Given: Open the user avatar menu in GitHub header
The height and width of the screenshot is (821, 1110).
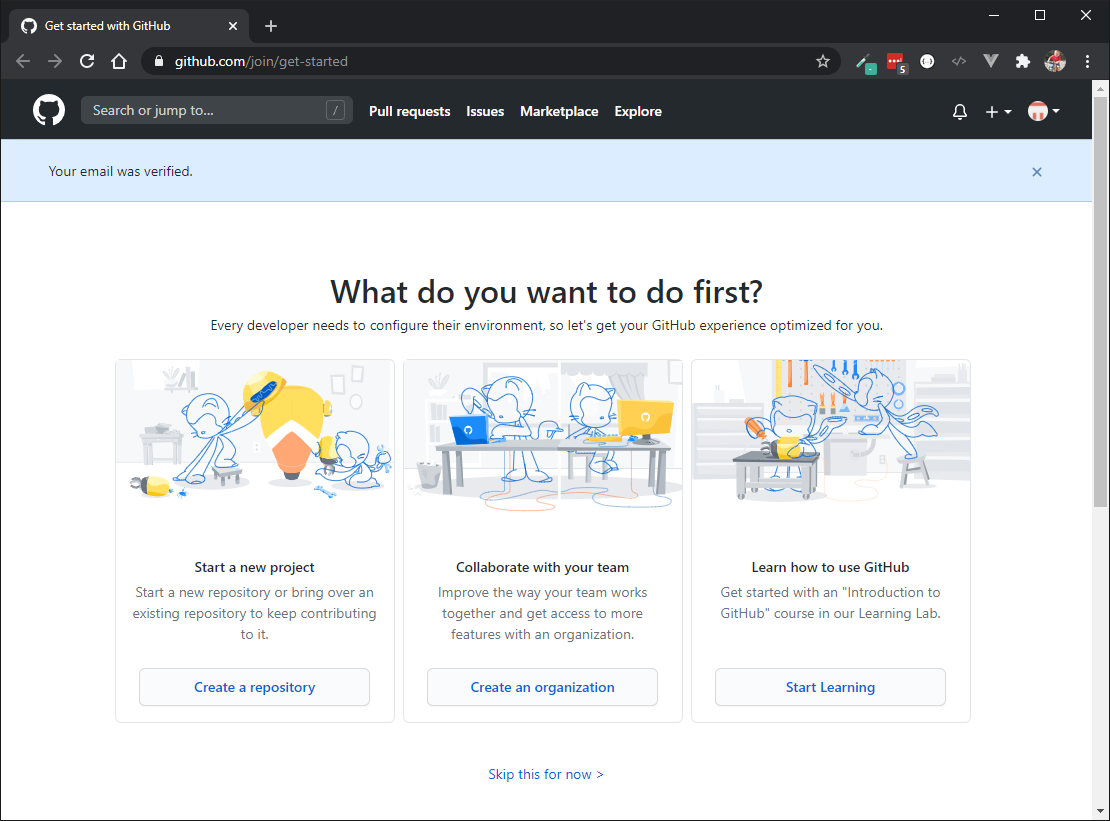Looking at the screenshot, I should (x=1043, y=111).
